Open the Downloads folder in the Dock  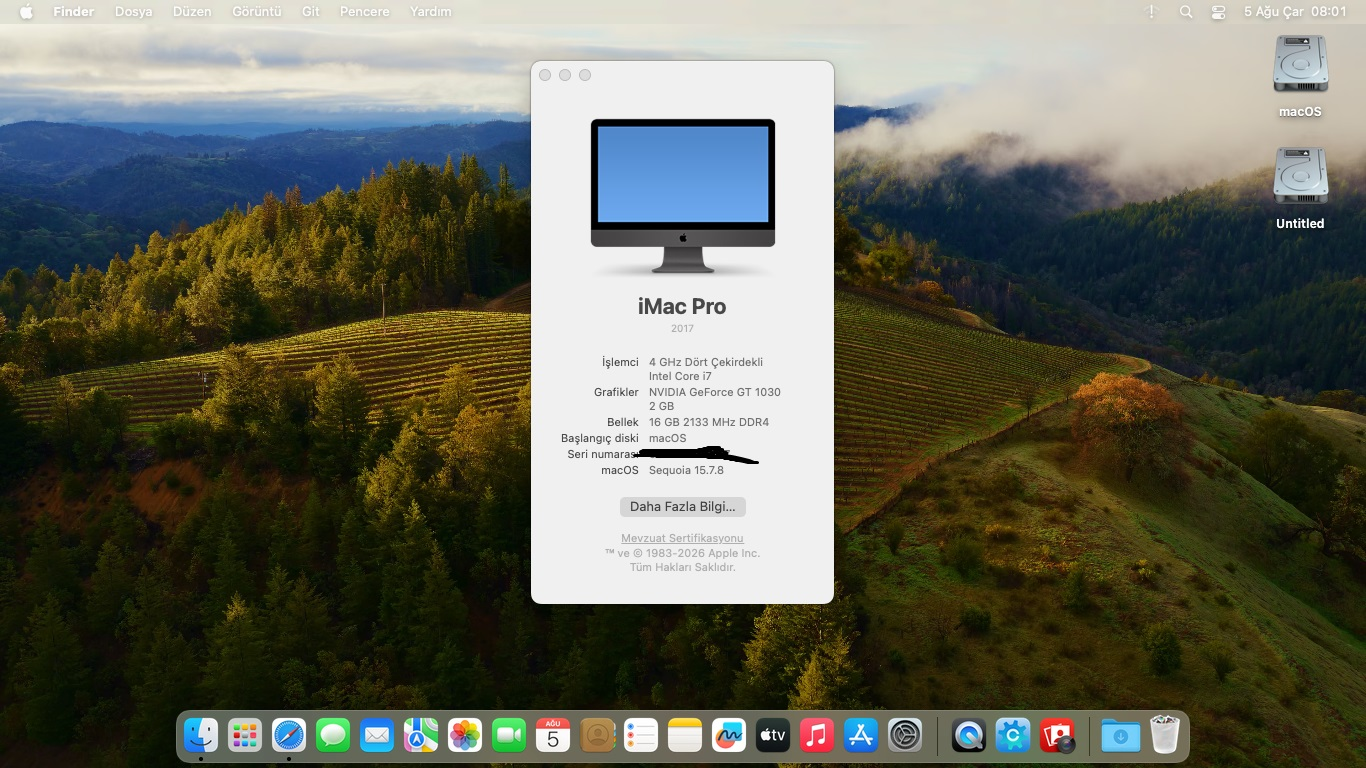pyautogui.click(x=1121, y=736)
